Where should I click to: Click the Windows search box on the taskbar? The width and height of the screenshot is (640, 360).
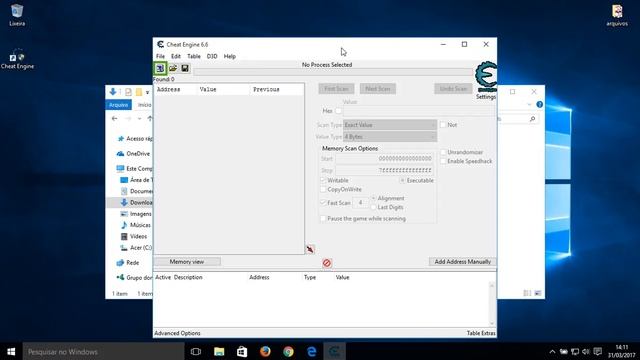tap(103, 351)
